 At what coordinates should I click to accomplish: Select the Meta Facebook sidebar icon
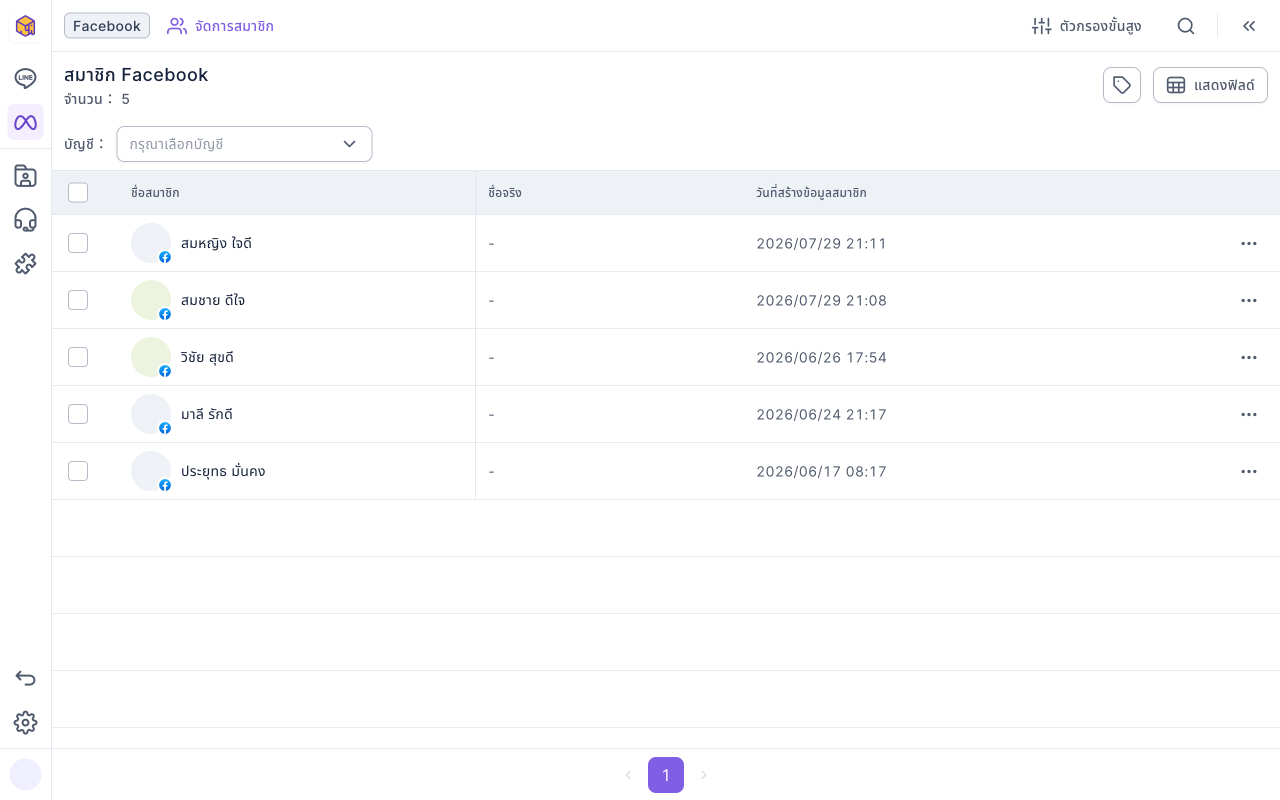coord(26,122)
